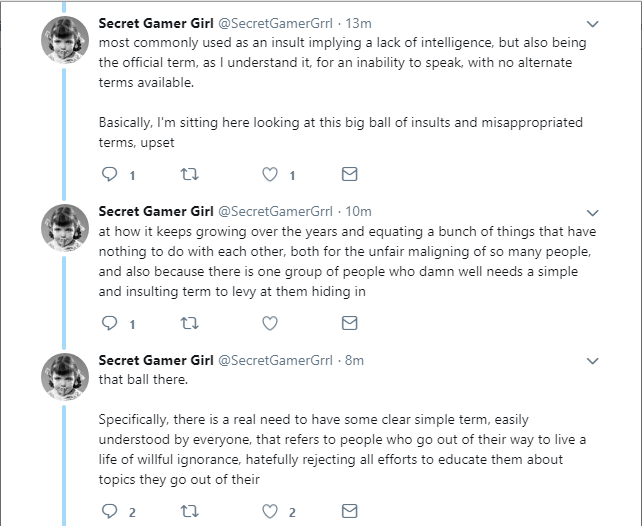Open the chevron menu on 8m tweet
This screenshot has height=526, width=642.
tap(592, 361)
